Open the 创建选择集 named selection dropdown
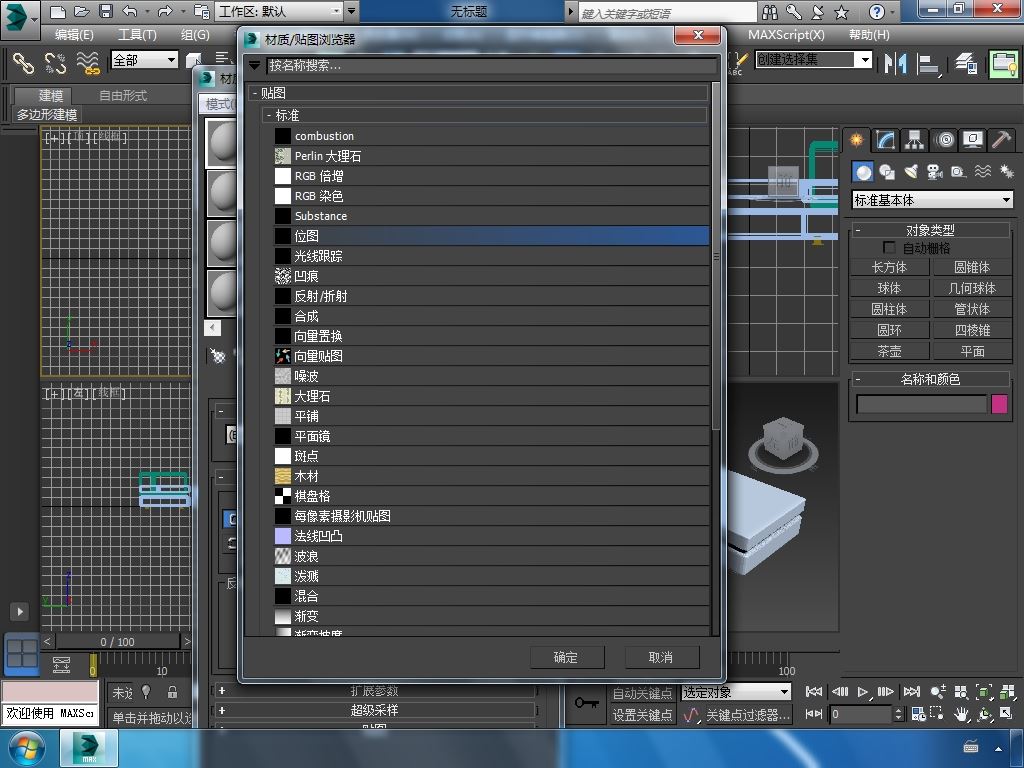The image size is (1024, 768). click(x=813, y=59)
